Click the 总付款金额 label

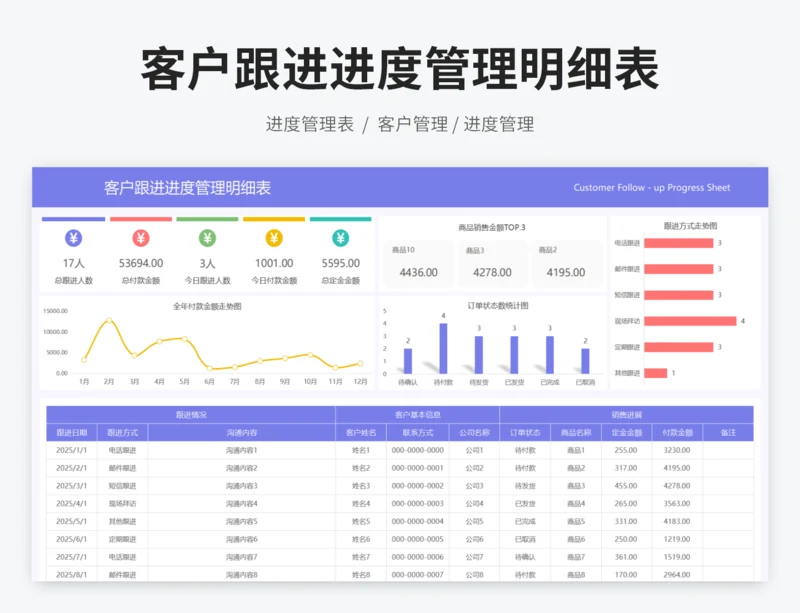click(141, 280)
